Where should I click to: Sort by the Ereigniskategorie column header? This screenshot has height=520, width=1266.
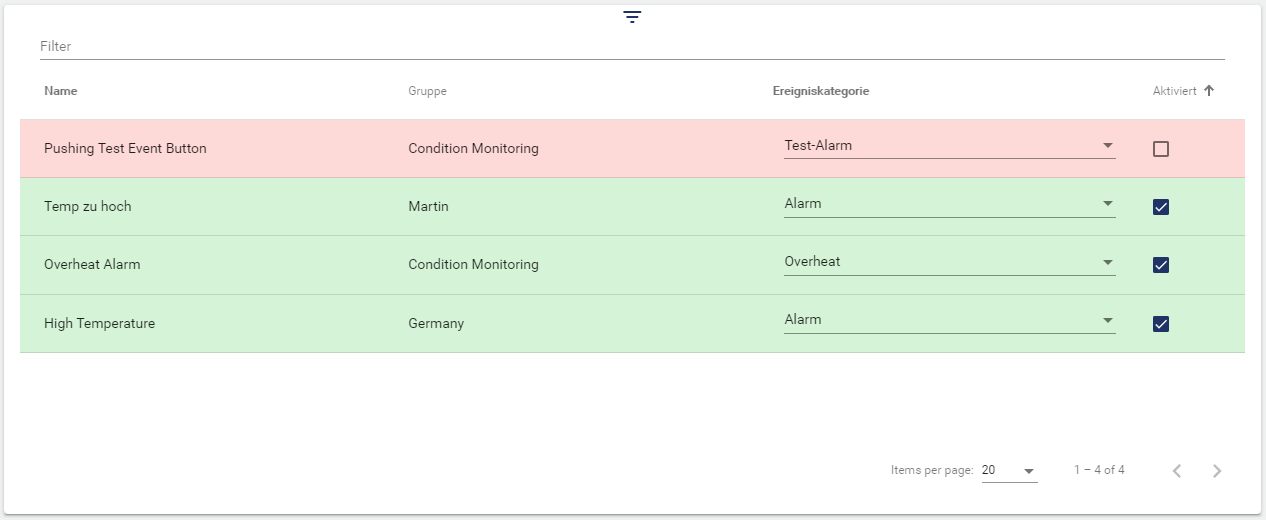click(820, 91)
